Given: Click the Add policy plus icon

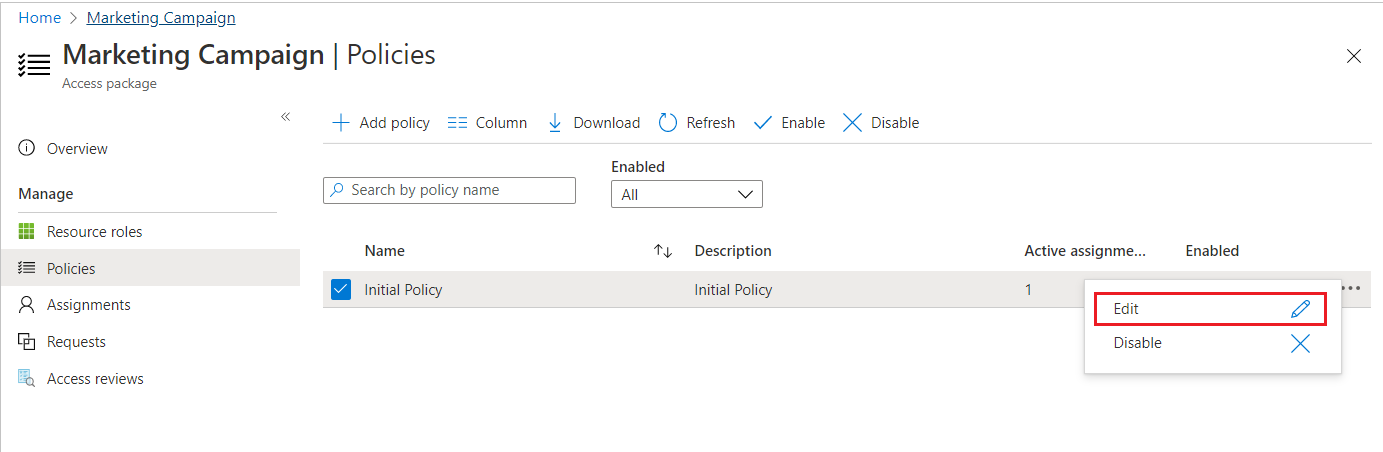Looking at the screenshot, I should [341, 123].
